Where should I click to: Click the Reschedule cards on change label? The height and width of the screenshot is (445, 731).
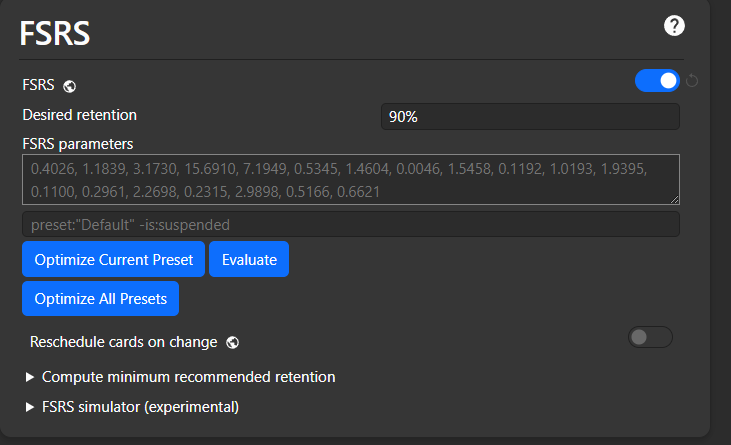pos(124,342)
